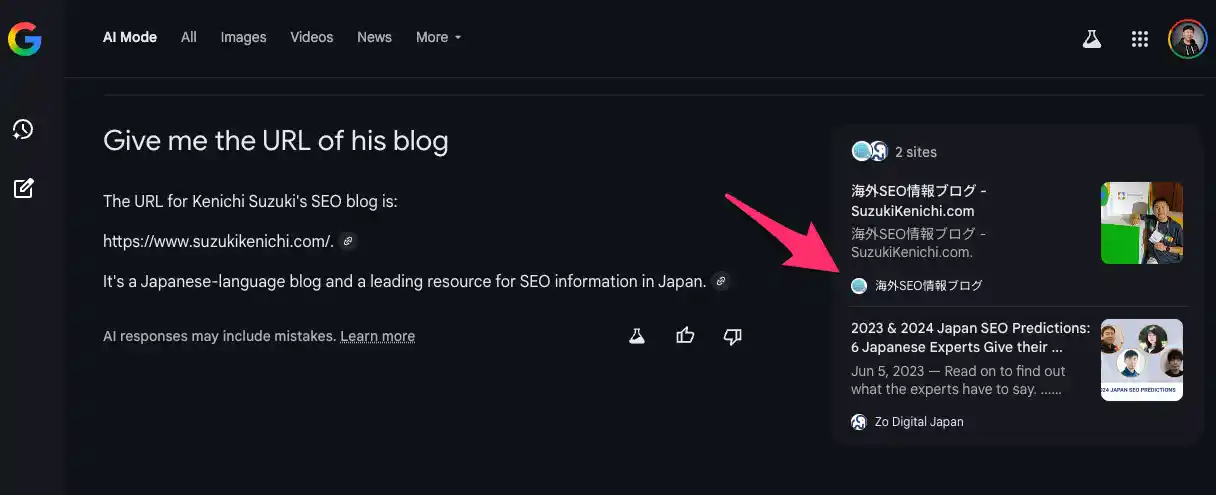Image resolution: width=1216 pixels, height=495 pixels.
Task: Click the 海外SEO情報ブログ source label
Action: (929, 285)
